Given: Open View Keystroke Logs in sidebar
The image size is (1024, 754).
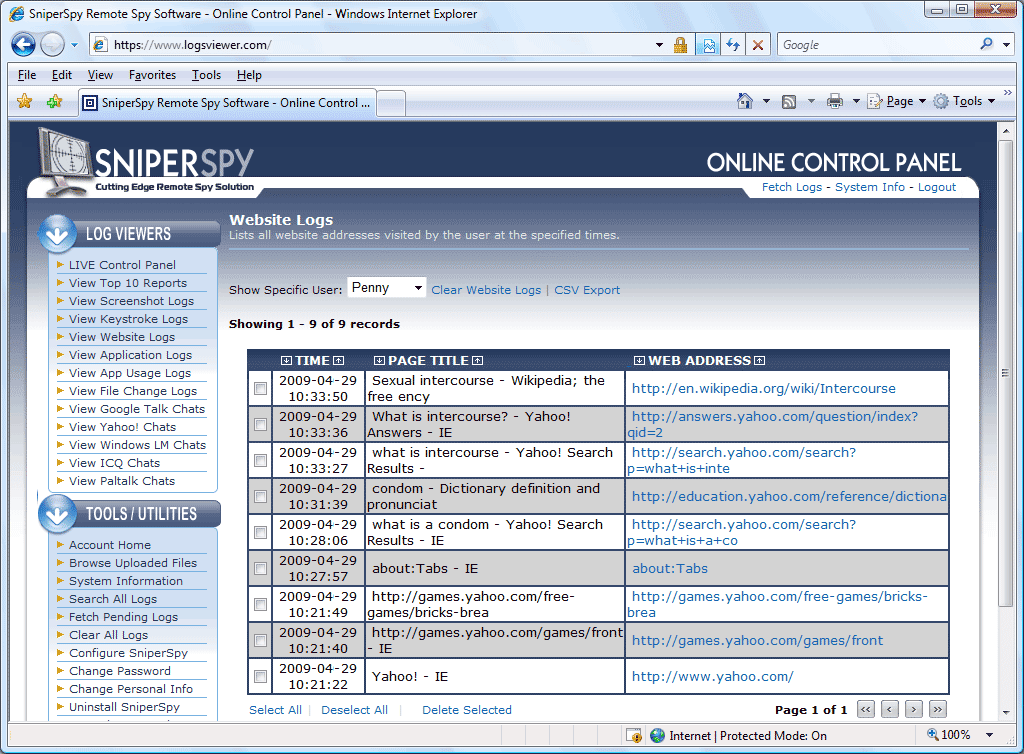Looking at the screenshot, I should pos(128,319).
